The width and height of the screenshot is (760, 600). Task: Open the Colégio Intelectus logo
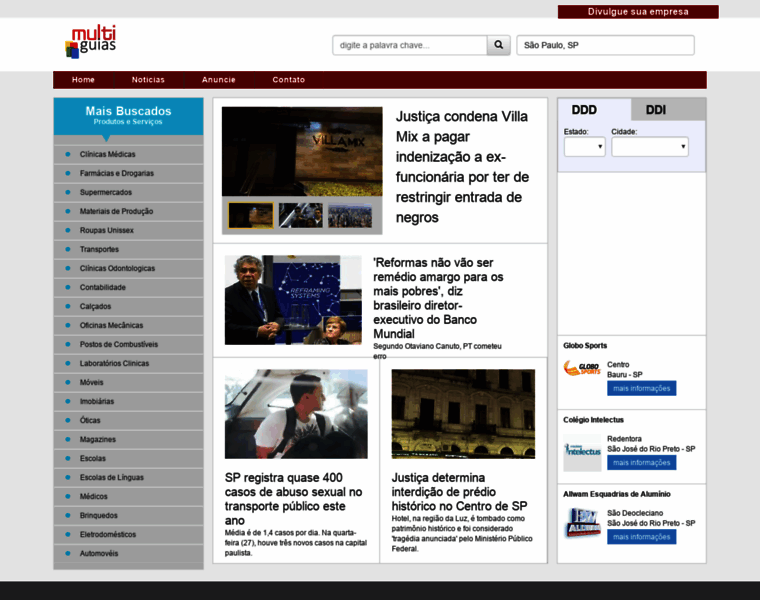click(582, 452)
